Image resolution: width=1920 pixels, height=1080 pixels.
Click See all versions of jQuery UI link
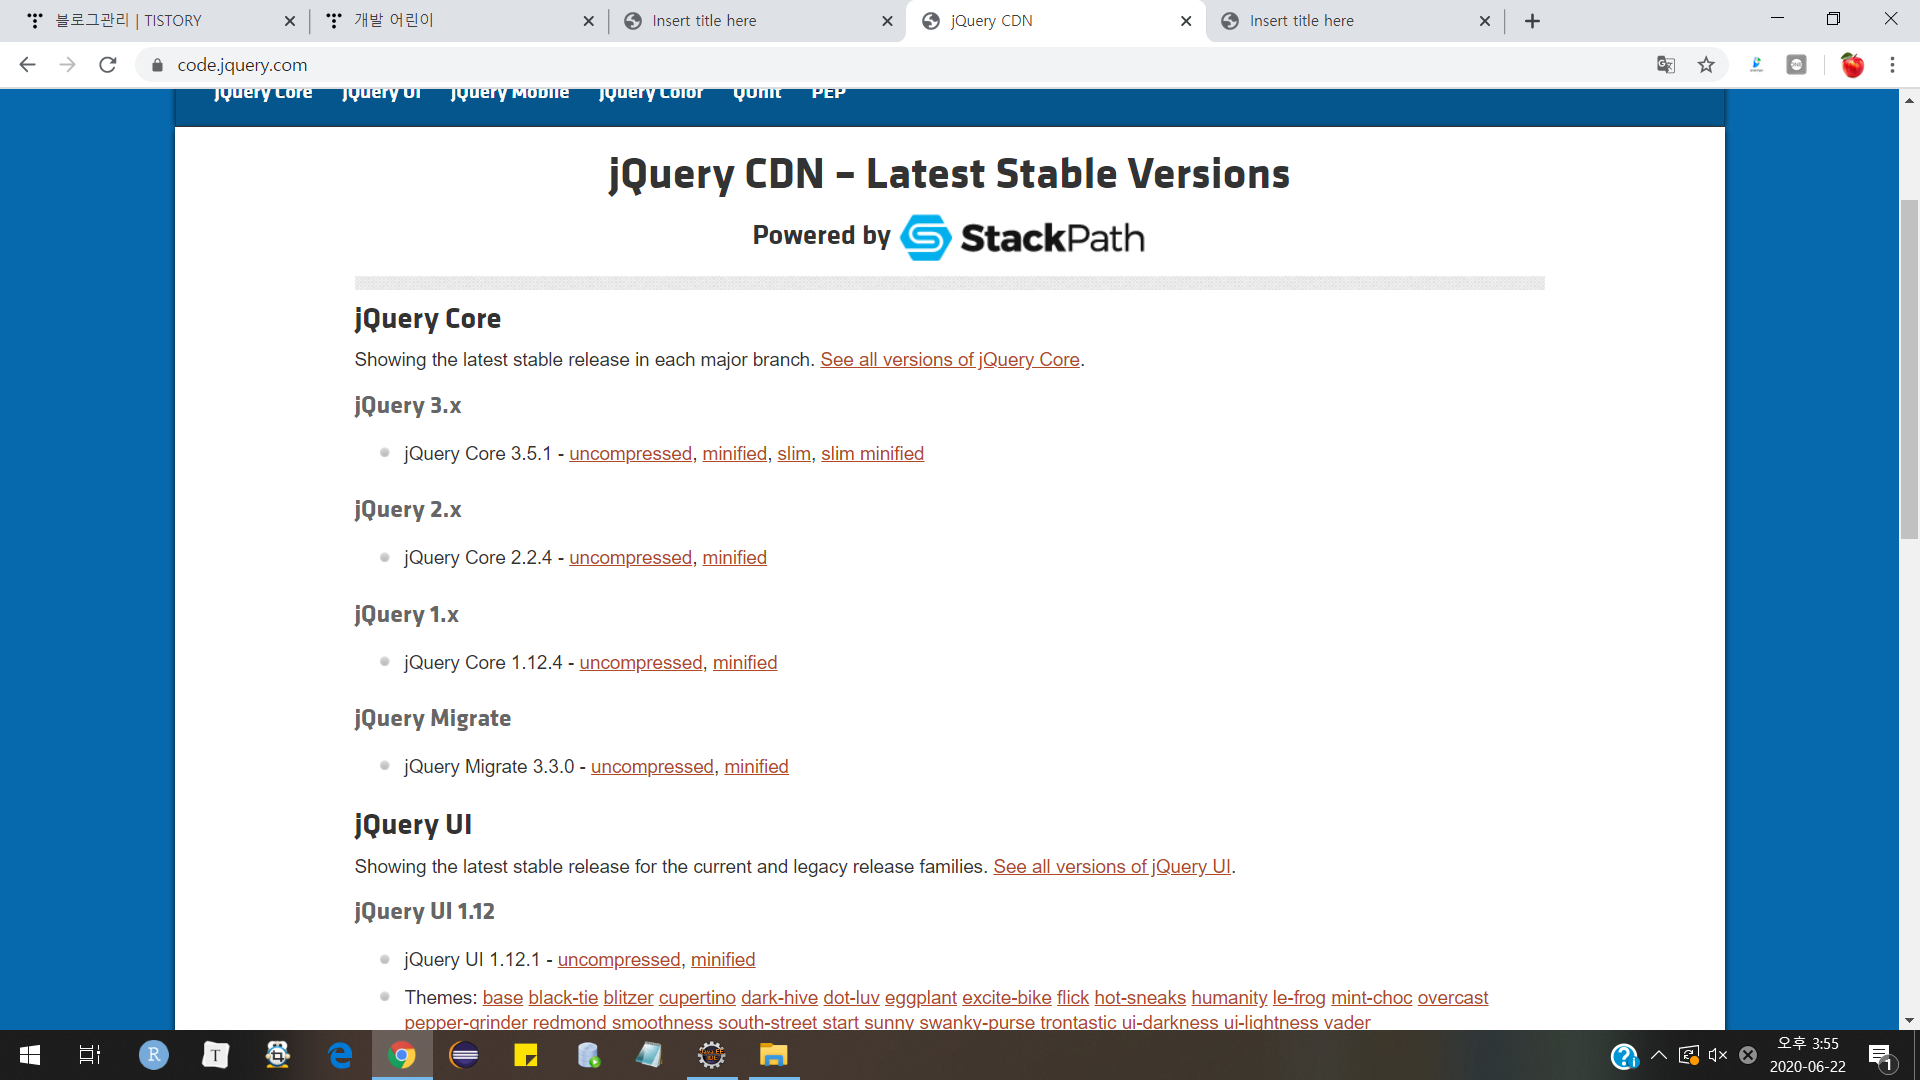(x=1111, y=867)
